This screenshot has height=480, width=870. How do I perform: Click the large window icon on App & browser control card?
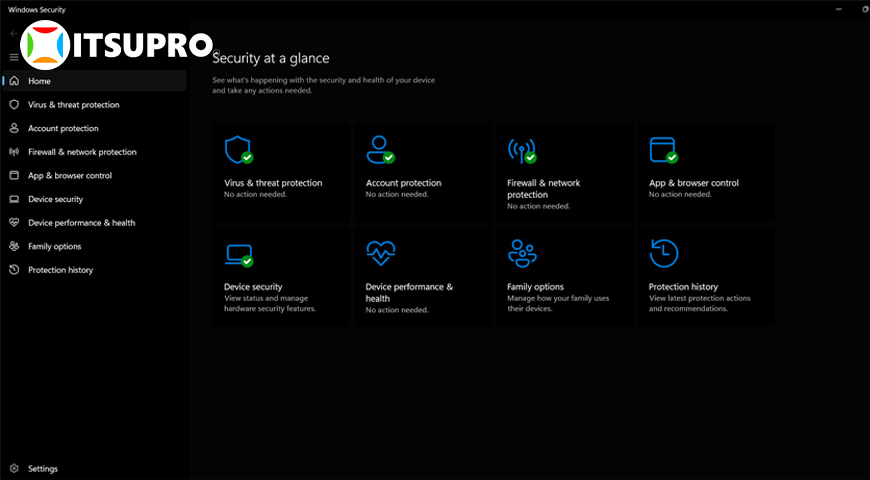(664, 150)
